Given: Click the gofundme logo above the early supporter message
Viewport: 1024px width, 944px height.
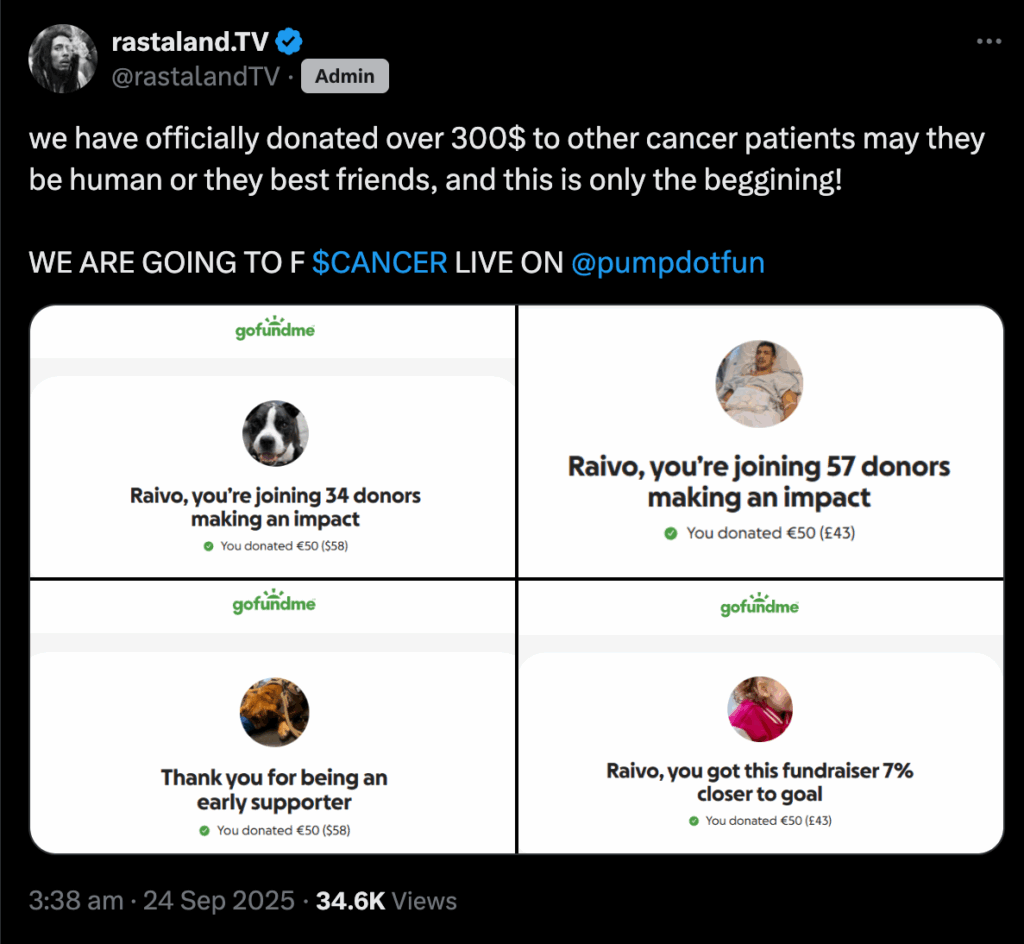Looking at the screenshot, I should (x=274, y=603).
